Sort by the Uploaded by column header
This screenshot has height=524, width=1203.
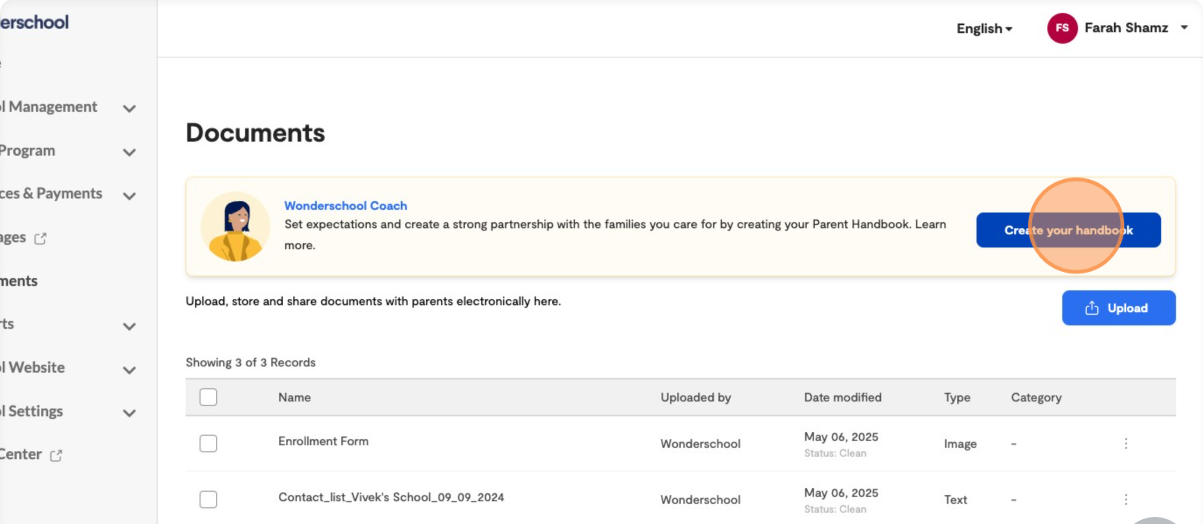point(695,397)
